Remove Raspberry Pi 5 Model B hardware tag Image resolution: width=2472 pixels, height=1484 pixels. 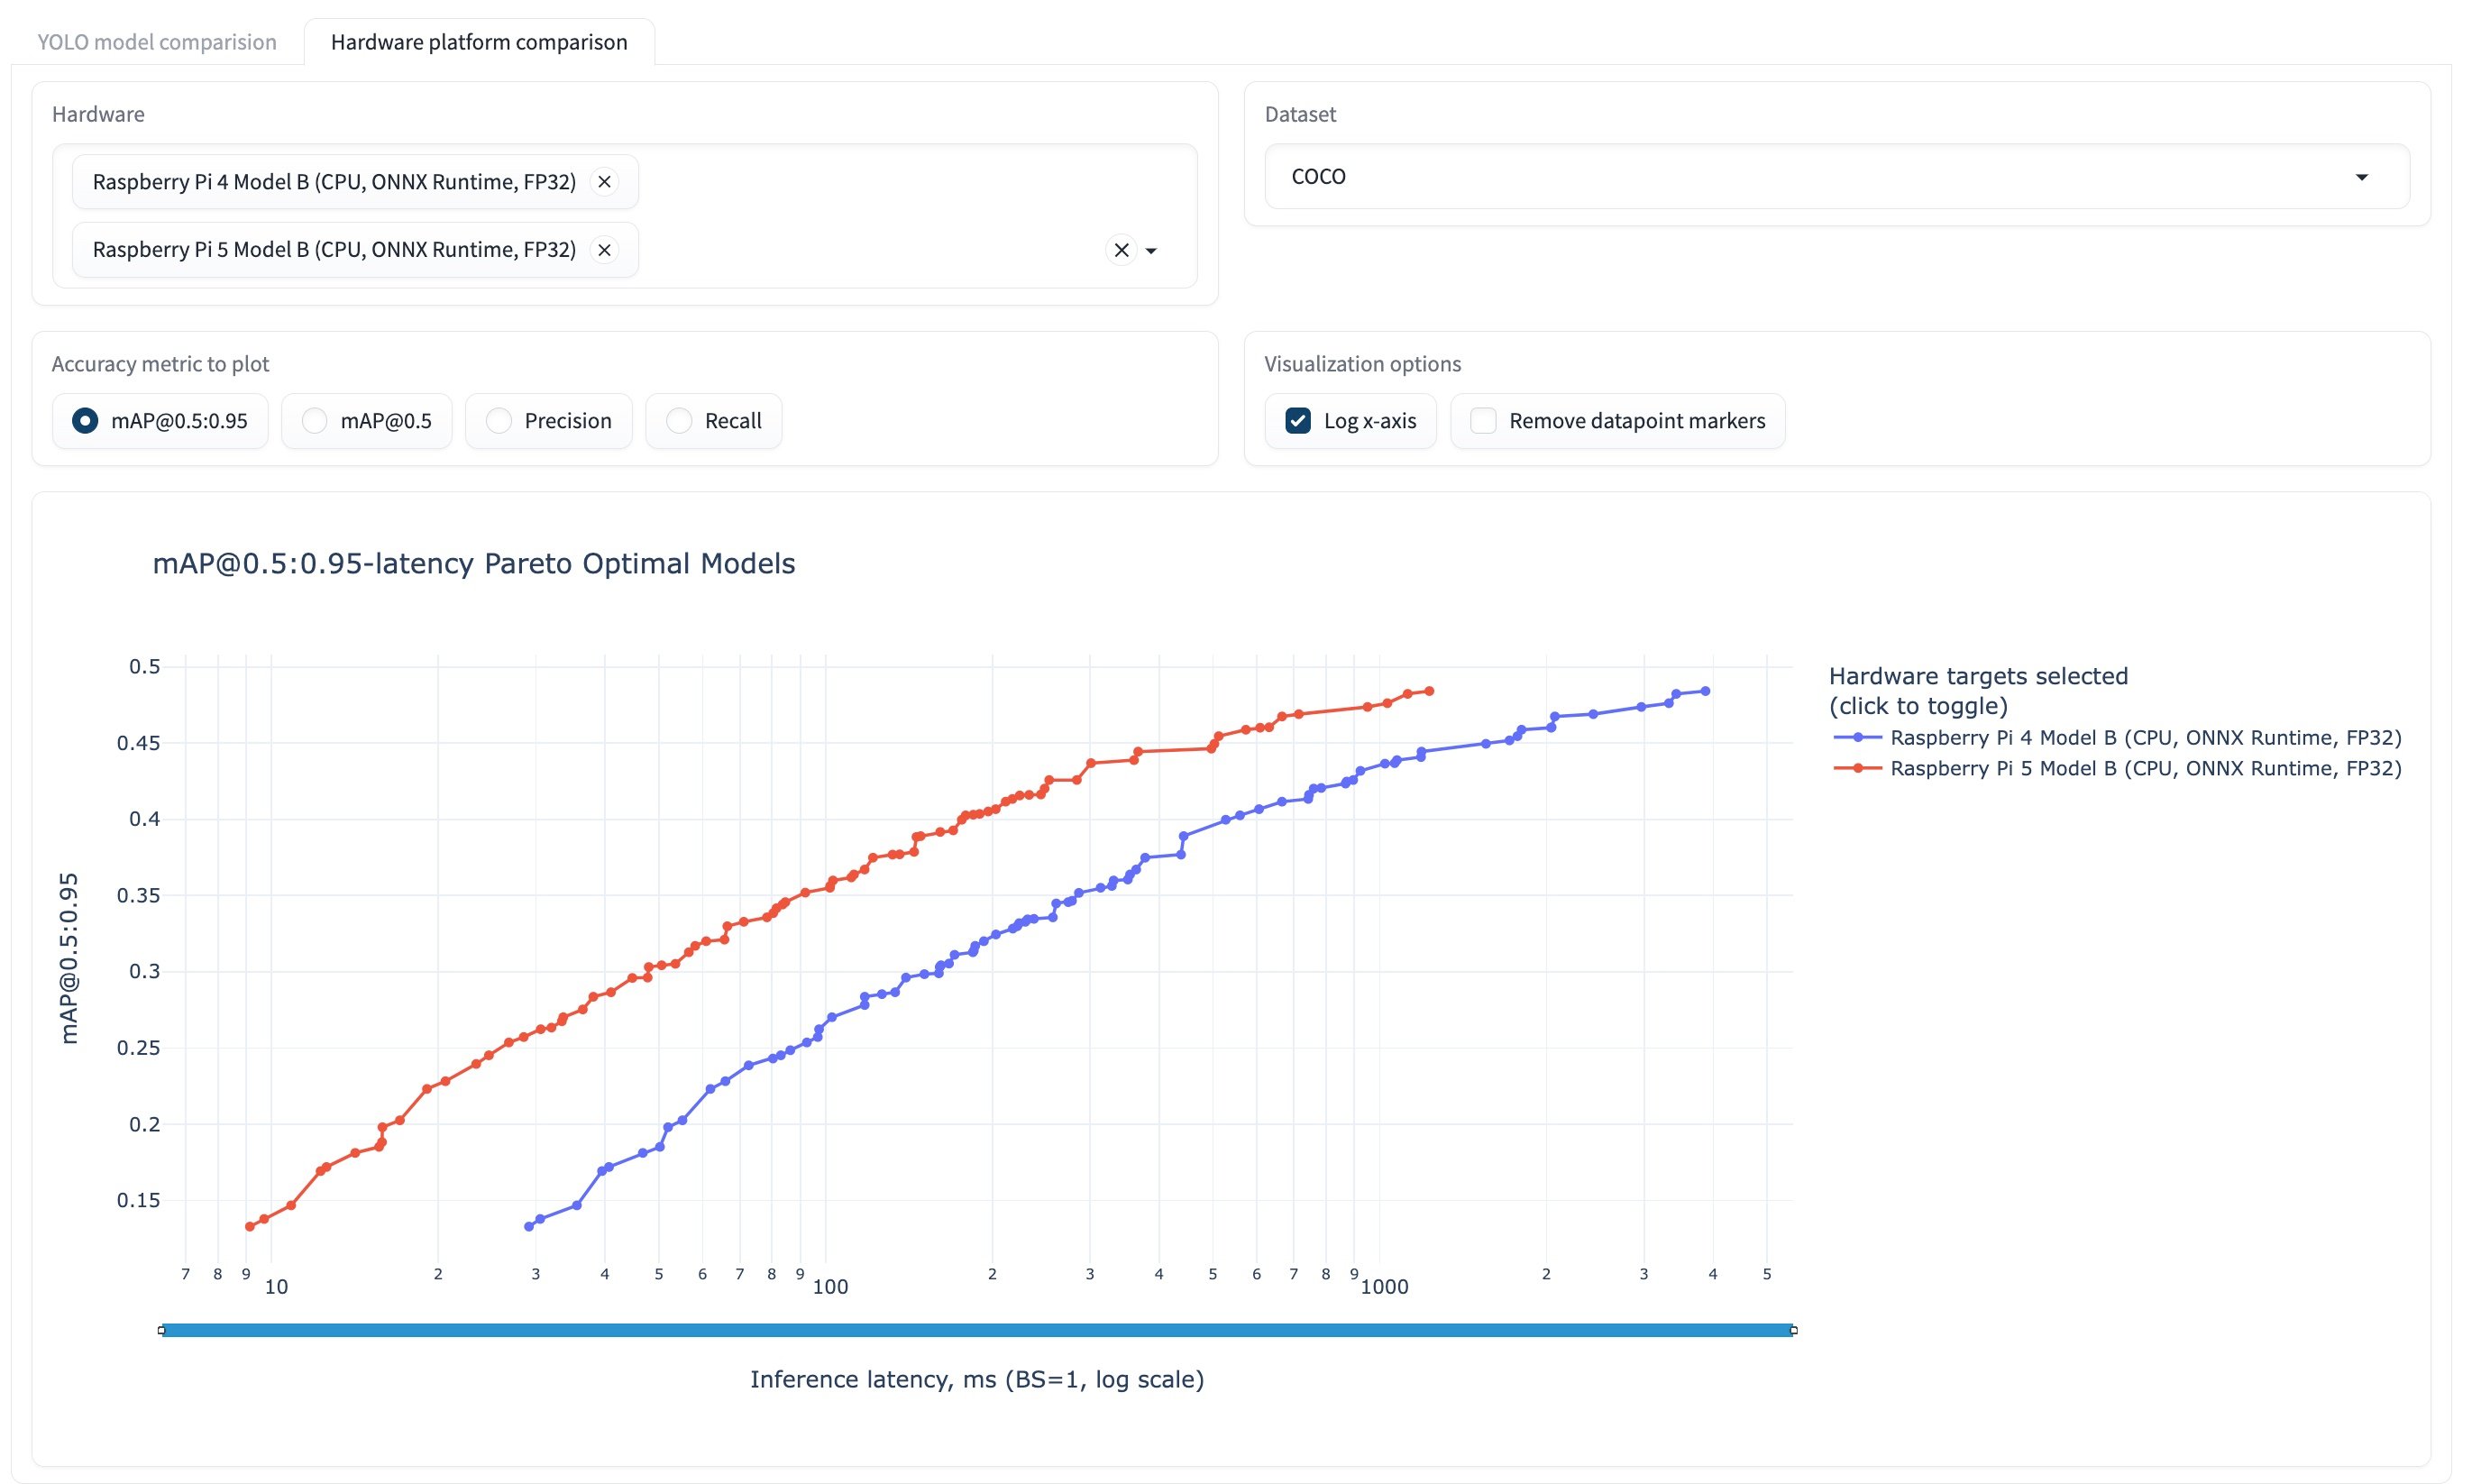click(604, 250)
